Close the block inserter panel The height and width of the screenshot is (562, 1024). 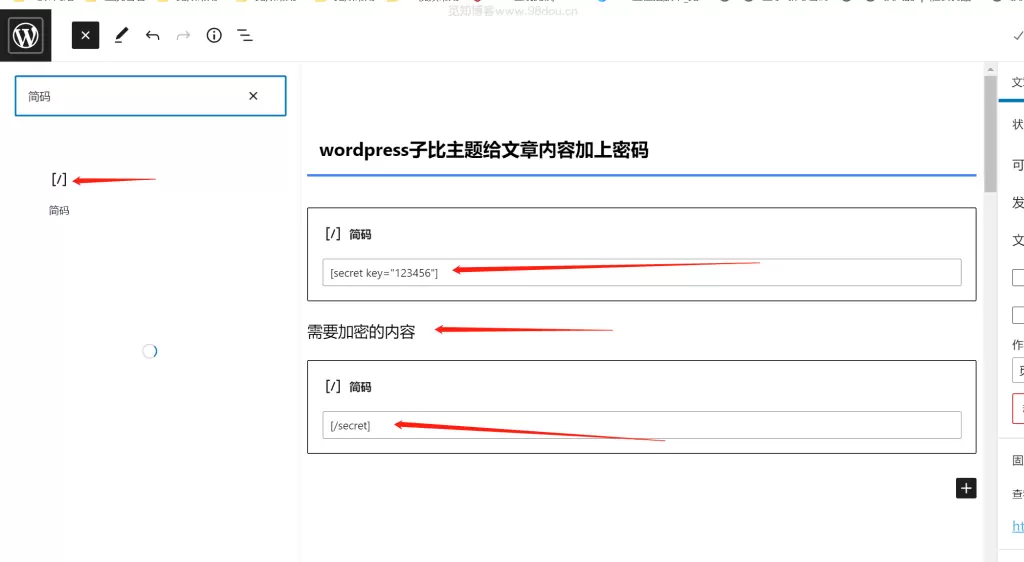[x=86, y=35]
